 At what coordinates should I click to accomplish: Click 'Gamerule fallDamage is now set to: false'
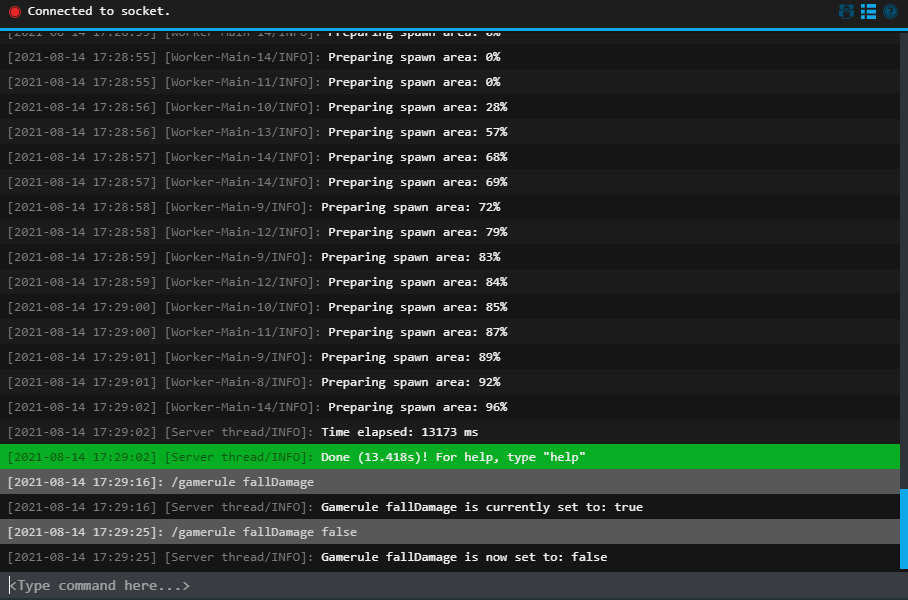[x=450, y=557]
